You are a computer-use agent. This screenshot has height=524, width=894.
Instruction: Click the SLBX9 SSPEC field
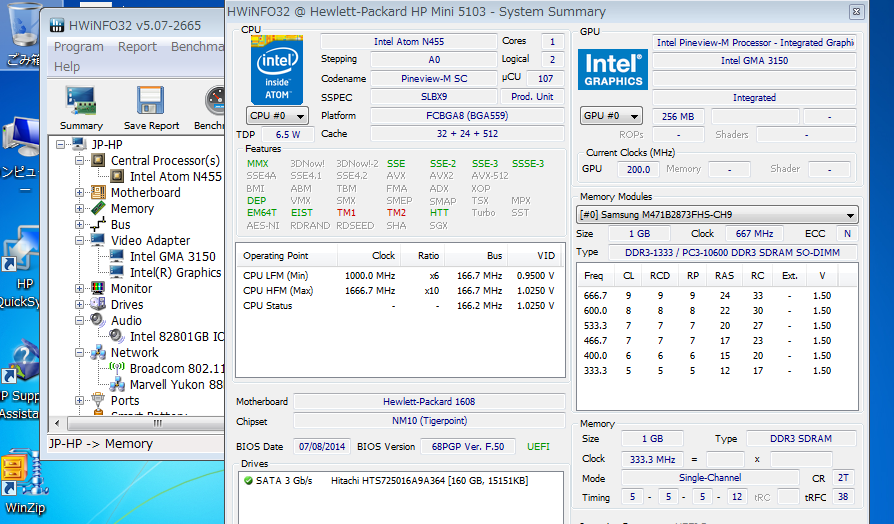point(433,97)
